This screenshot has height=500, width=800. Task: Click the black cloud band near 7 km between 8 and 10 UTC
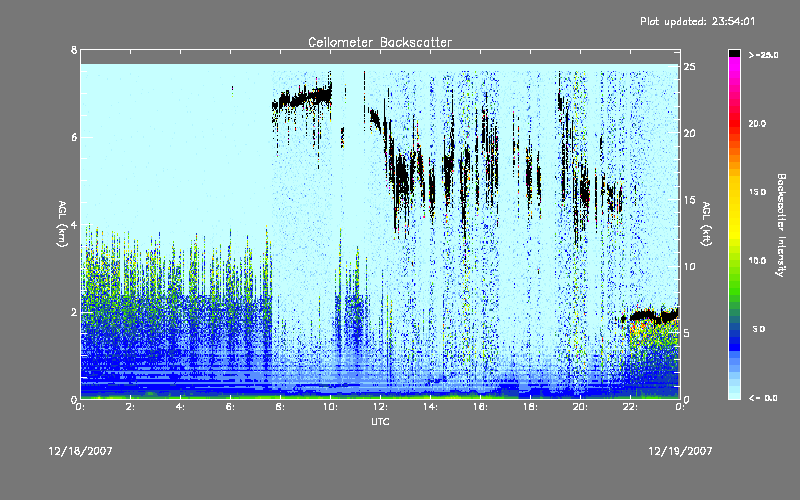[x=302, y=98]
